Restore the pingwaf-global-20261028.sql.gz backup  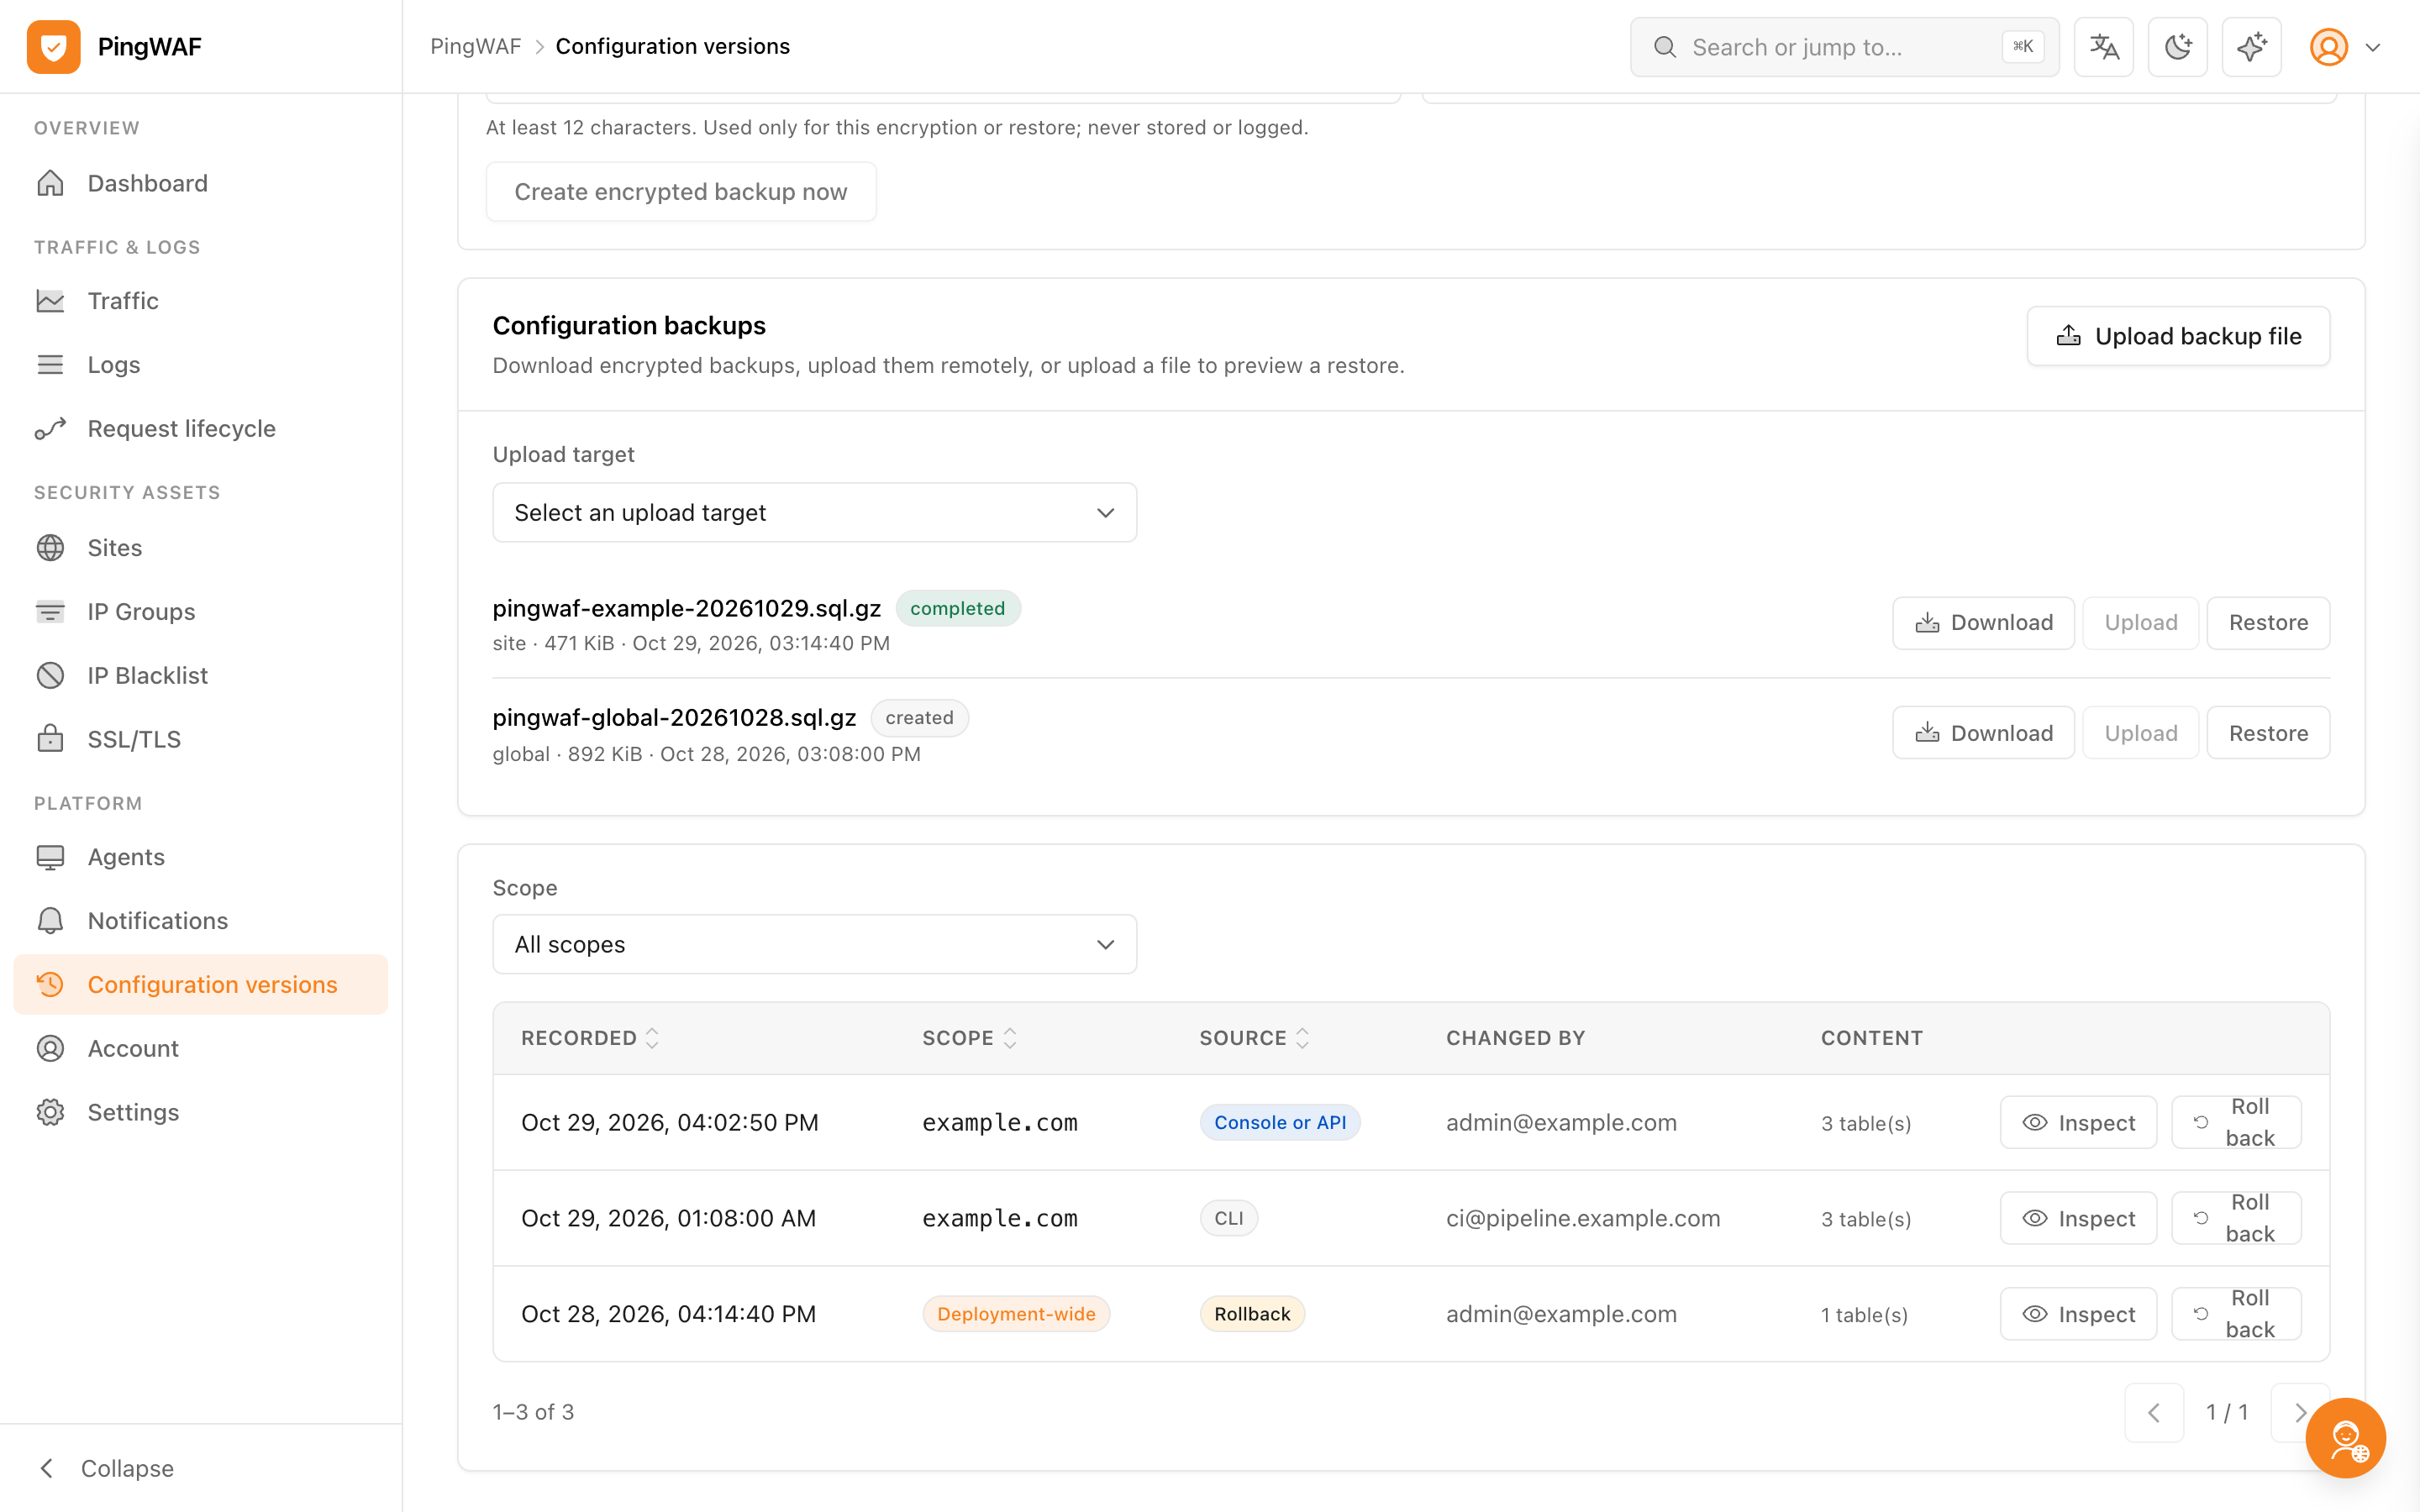pos(2268,733)
